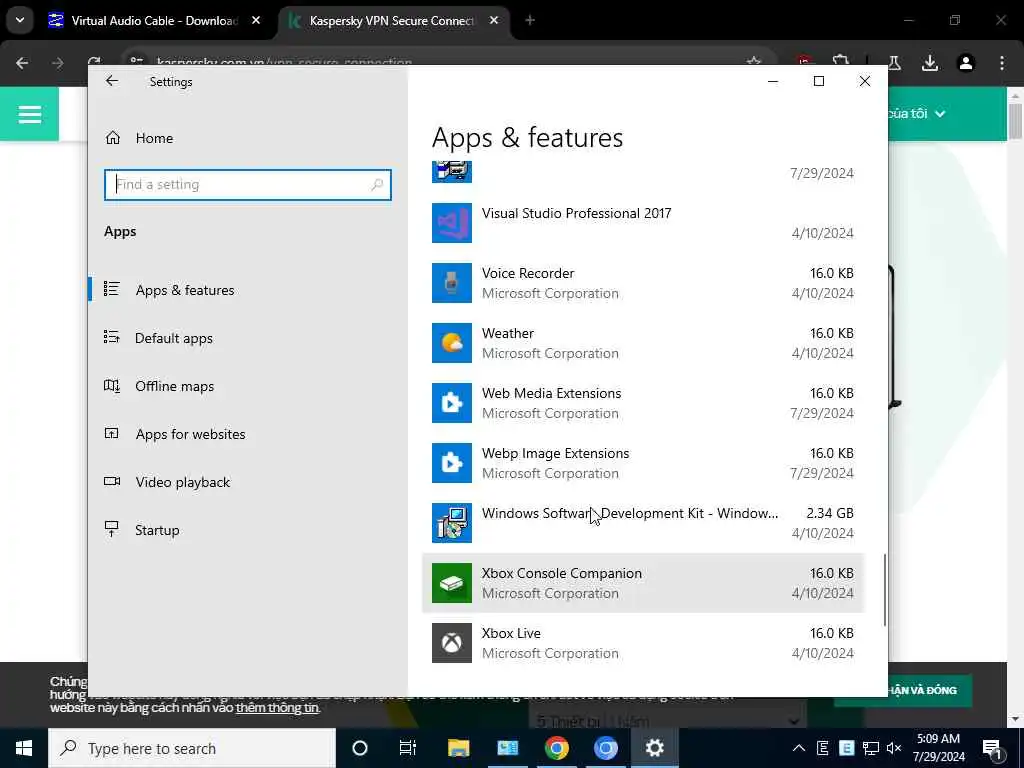Click the Xbox Console Companion icon
The width and height of the screenshot is (1024, 768).
[451, 583]
